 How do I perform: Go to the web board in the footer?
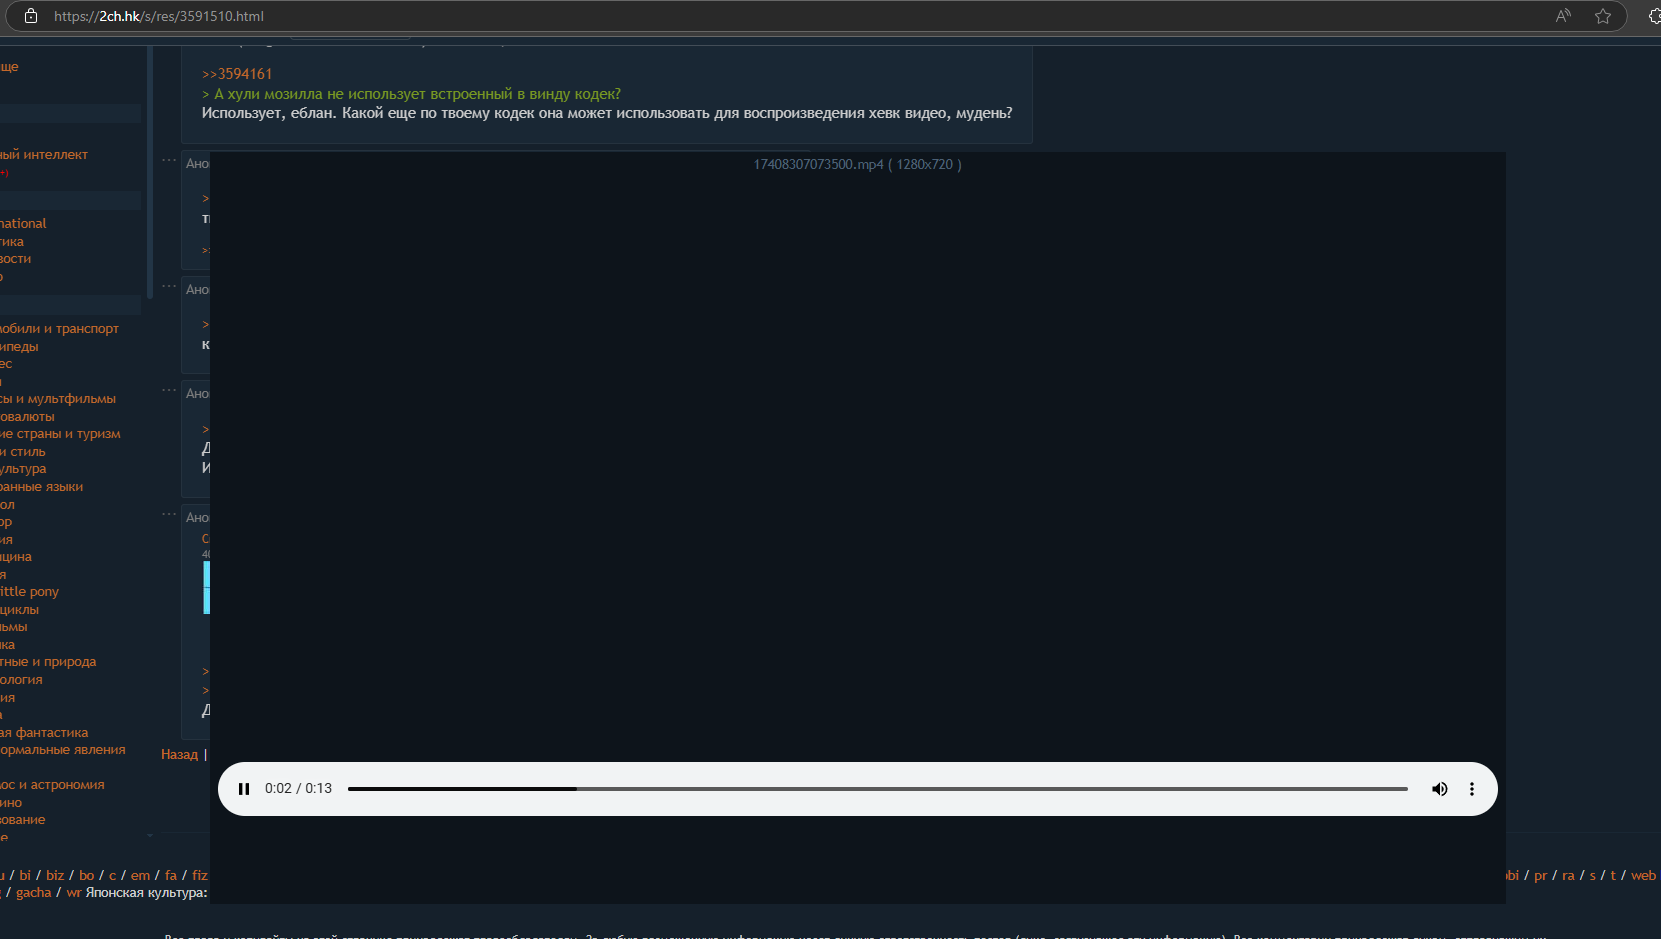[1644, 875]
